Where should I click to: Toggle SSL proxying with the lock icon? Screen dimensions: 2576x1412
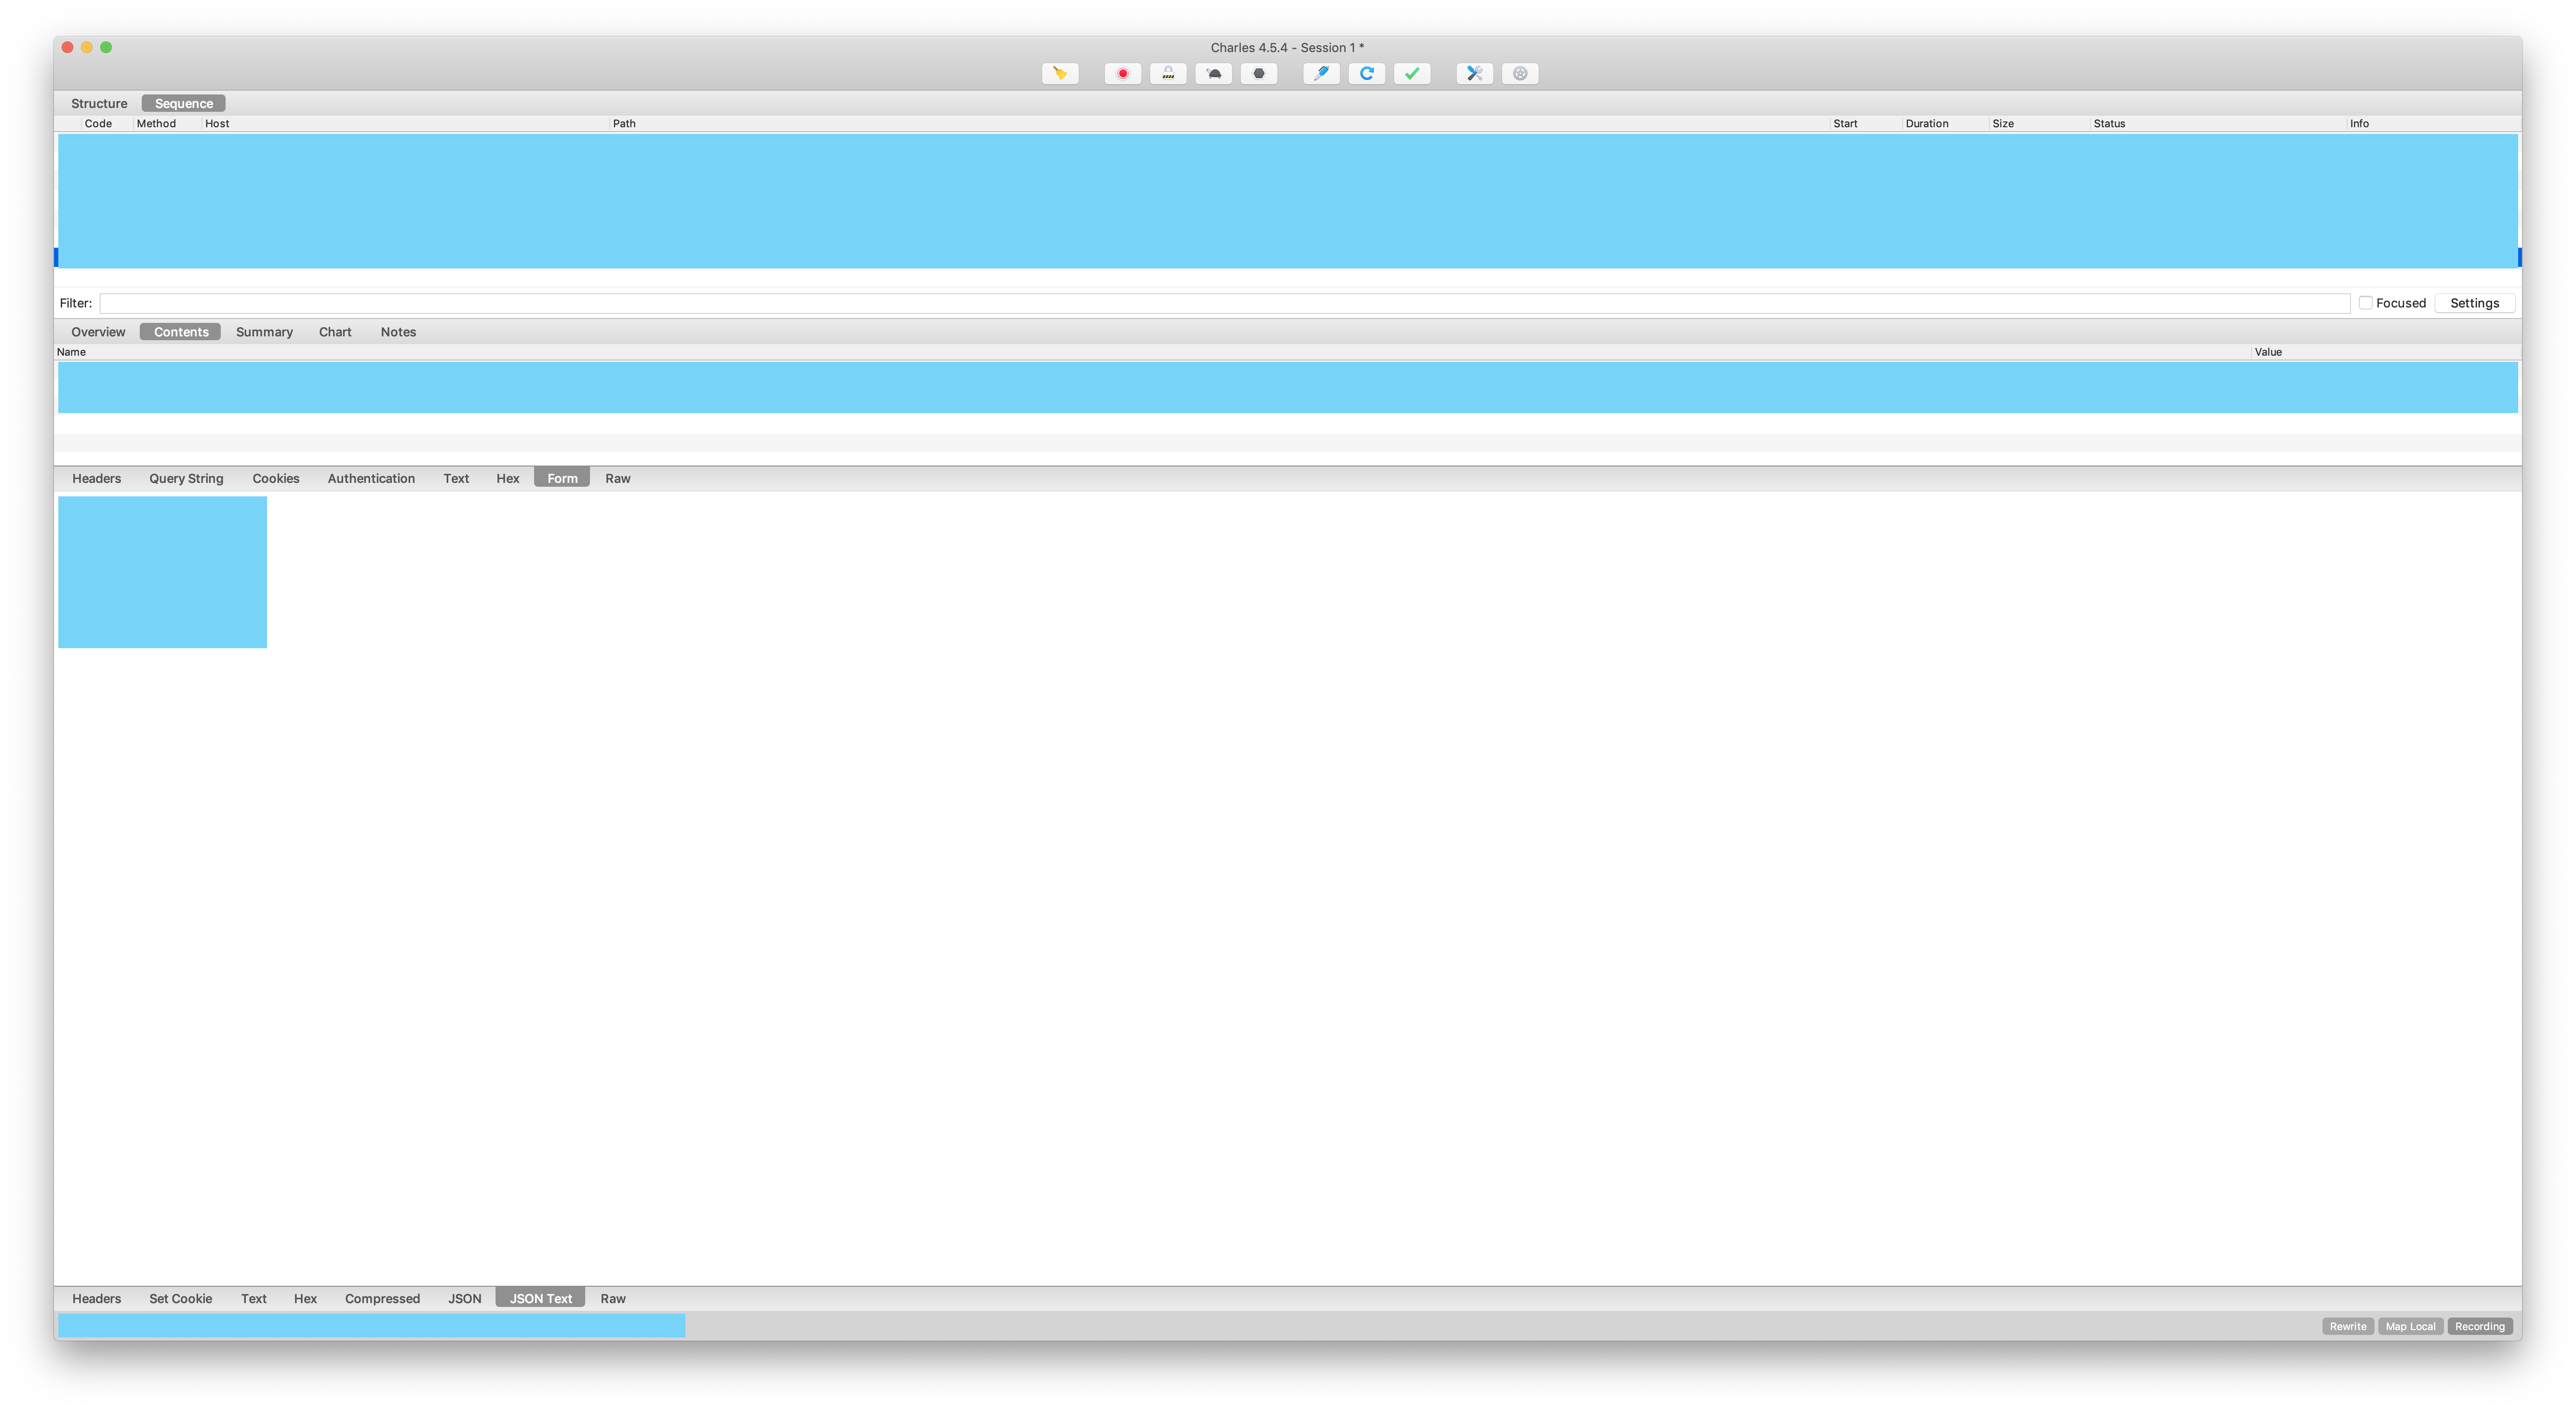[1167, 73]
